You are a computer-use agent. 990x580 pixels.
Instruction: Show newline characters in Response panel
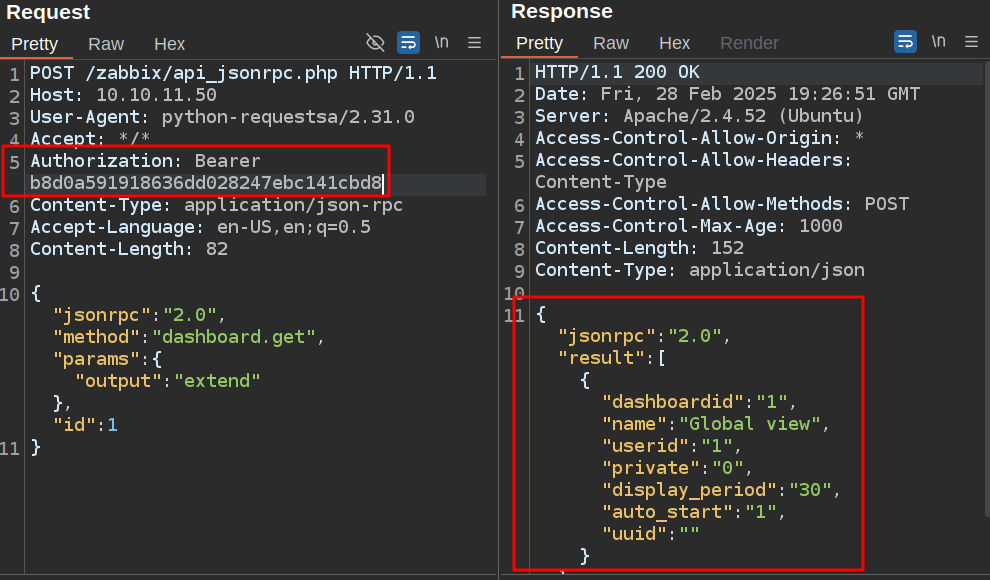click(938, 42)
